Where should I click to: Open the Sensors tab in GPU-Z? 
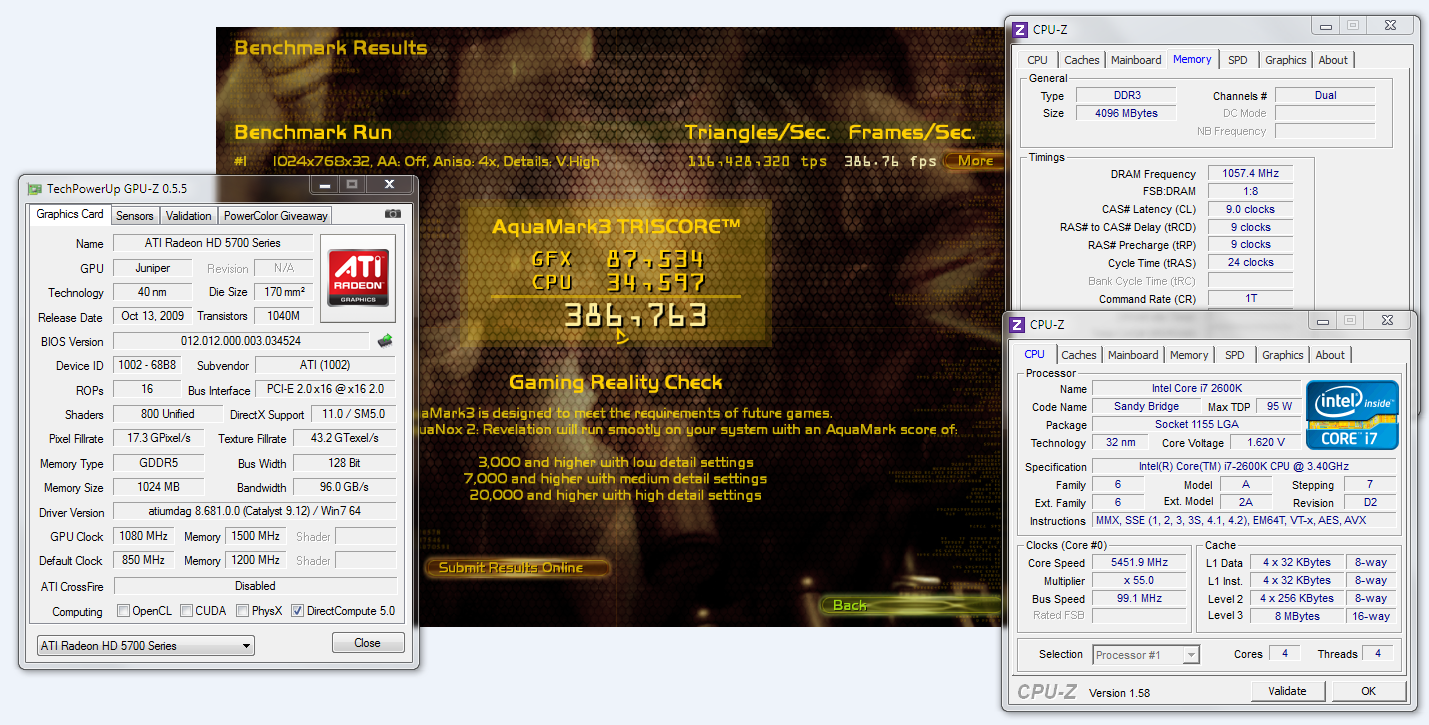coord(135,216)
